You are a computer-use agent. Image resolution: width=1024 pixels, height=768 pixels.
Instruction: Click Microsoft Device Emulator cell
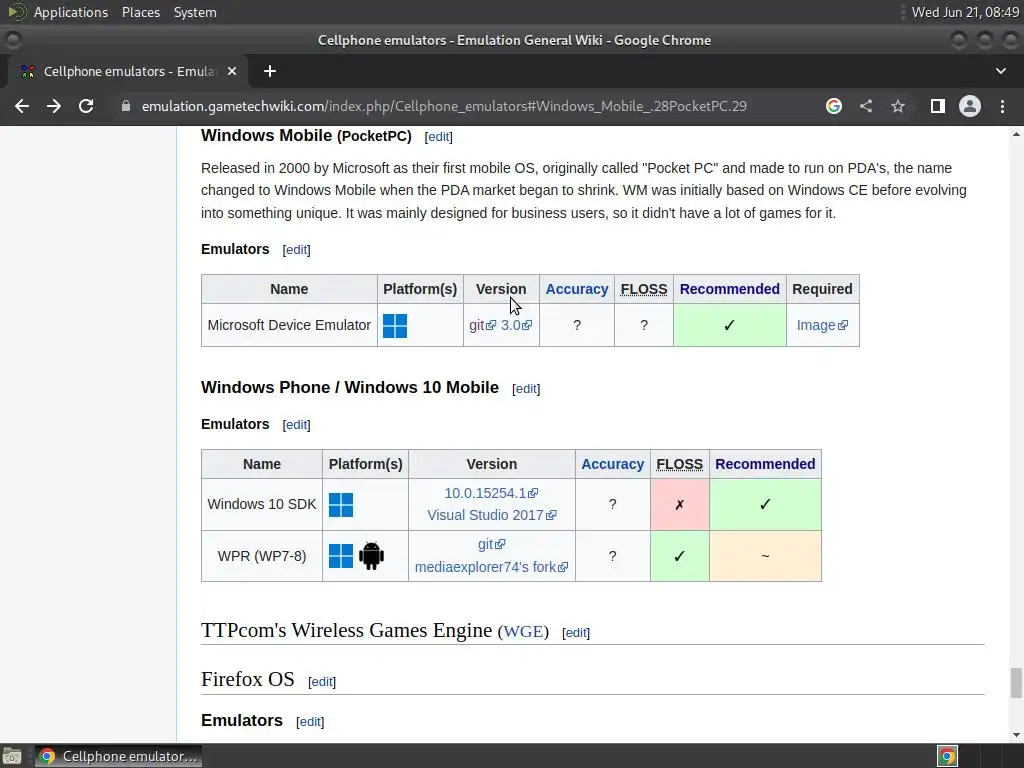289,325
